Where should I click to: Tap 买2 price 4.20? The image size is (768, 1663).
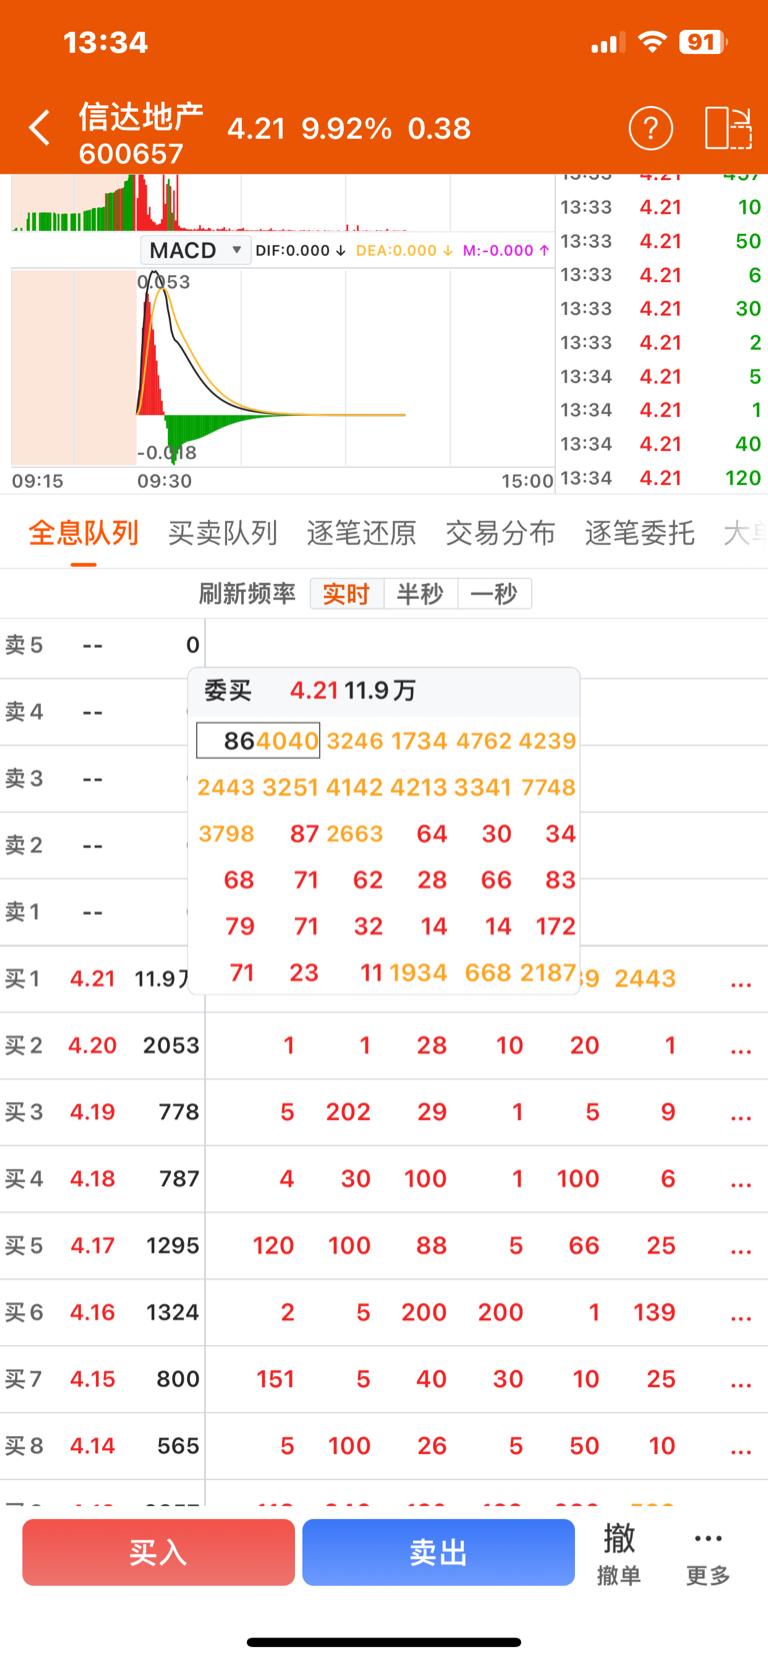(x=93, y=1045)
